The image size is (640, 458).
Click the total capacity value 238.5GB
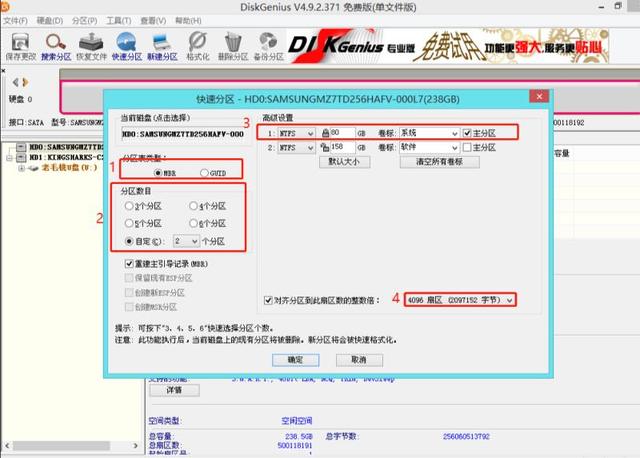click(299, 436)
